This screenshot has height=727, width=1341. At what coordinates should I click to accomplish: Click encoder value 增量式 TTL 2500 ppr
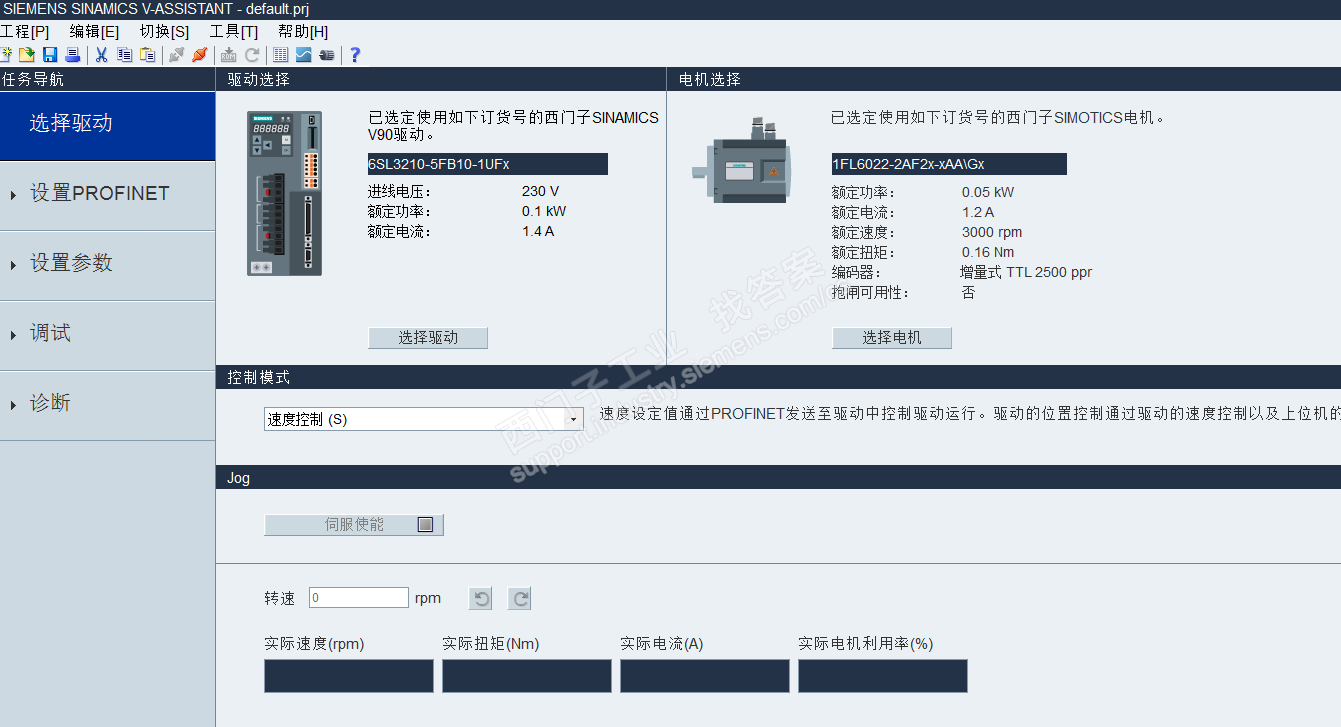(1026, 272)
